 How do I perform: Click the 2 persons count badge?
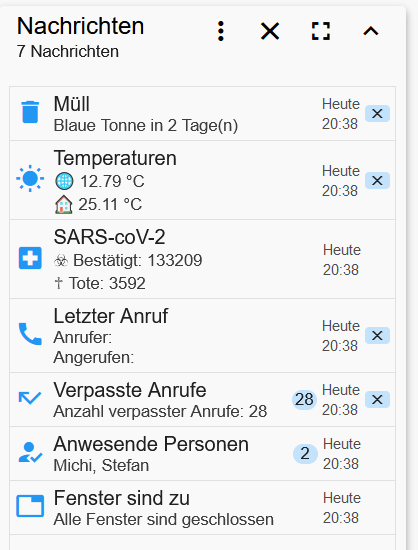click(305, 454)
